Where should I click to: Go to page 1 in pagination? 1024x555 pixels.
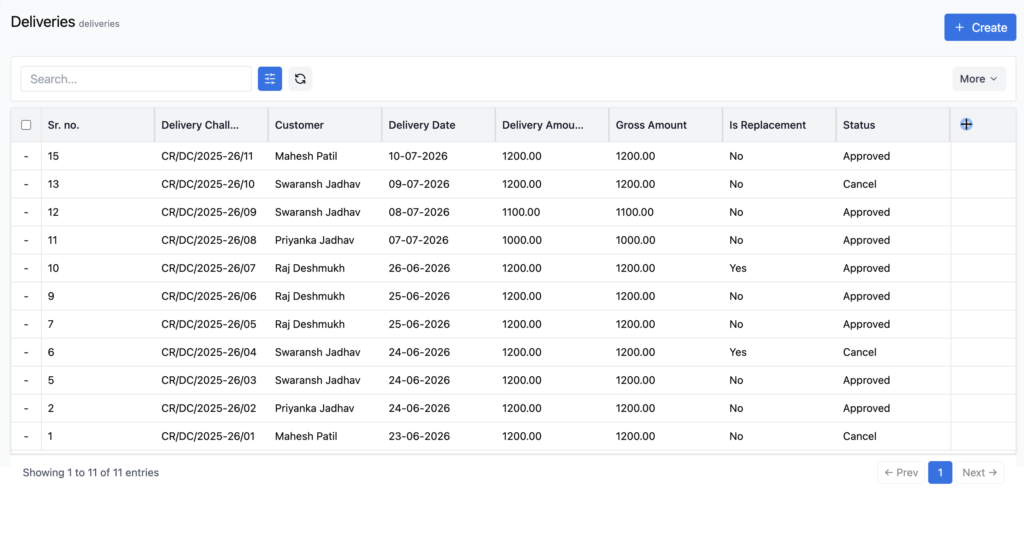coord(940,473)
